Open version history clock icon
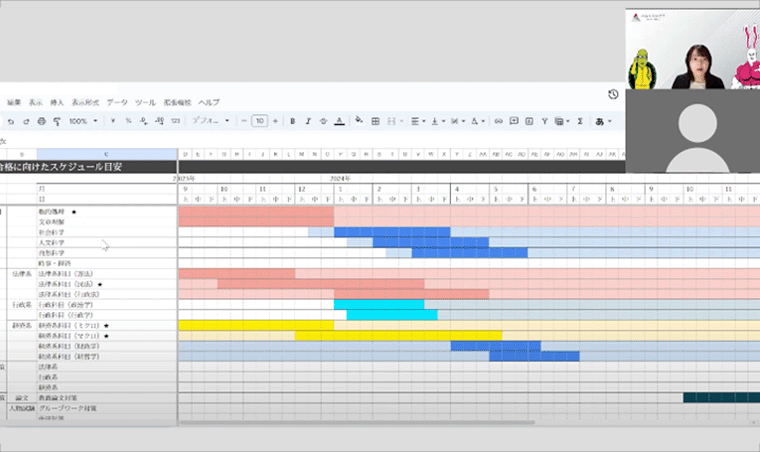 [x=613, y=94]
